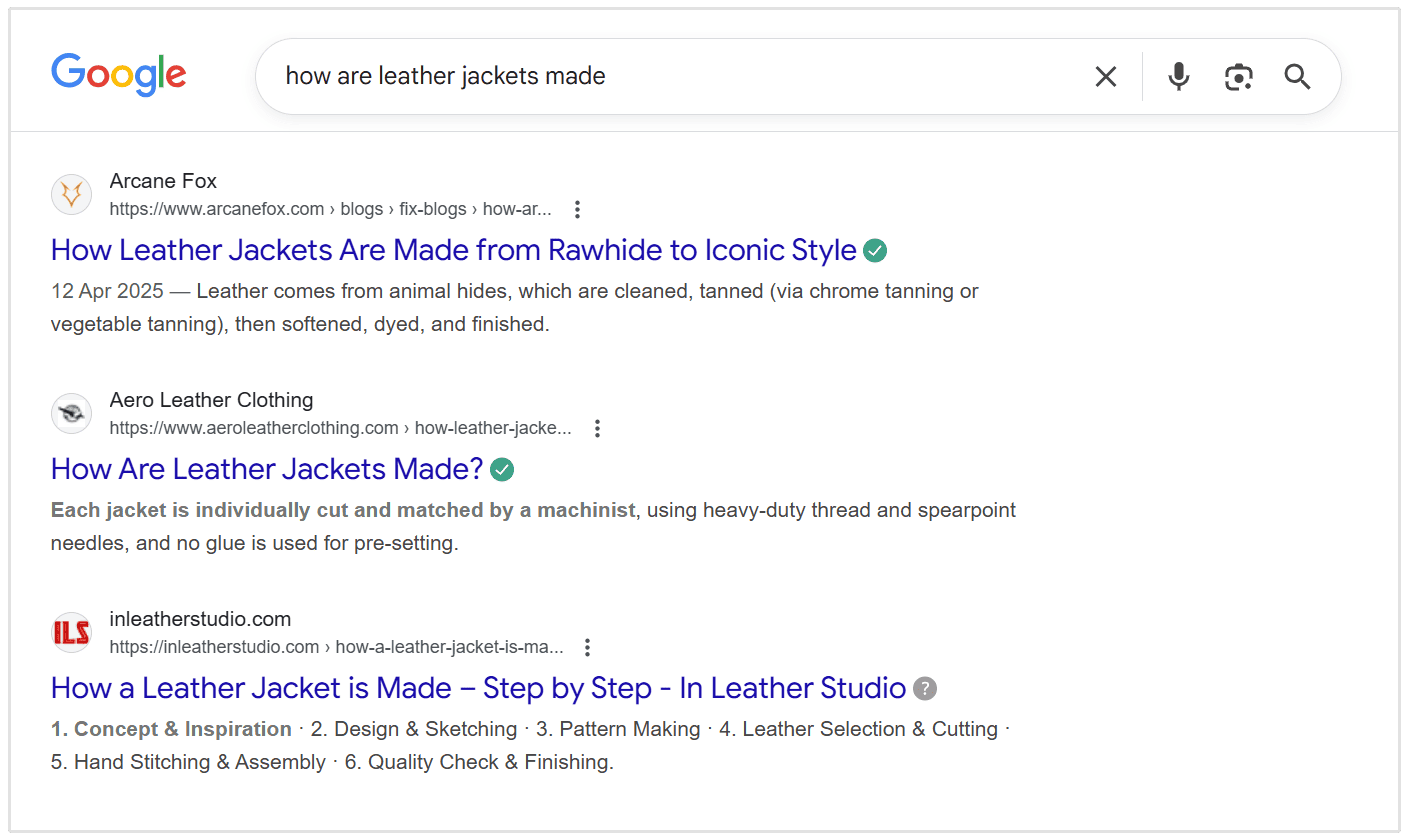Click the Arcane Fox site favicon

point(71,194)
